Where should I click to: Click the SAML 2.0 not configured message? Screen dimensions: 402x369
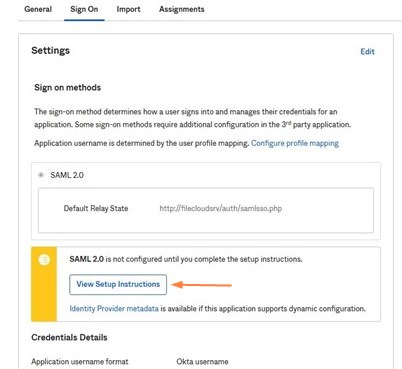(x=186, y=259)
